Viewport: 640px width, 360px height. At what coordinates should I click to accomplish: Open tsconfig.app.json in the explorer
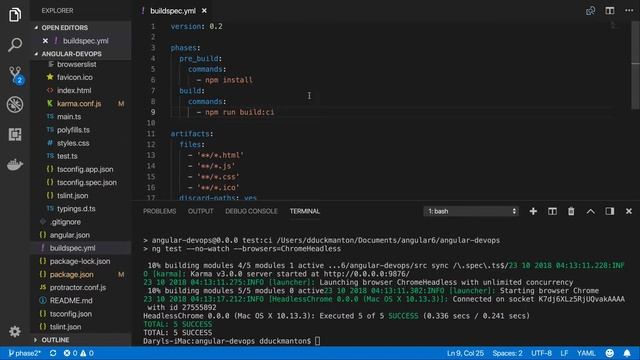point(85,169)
